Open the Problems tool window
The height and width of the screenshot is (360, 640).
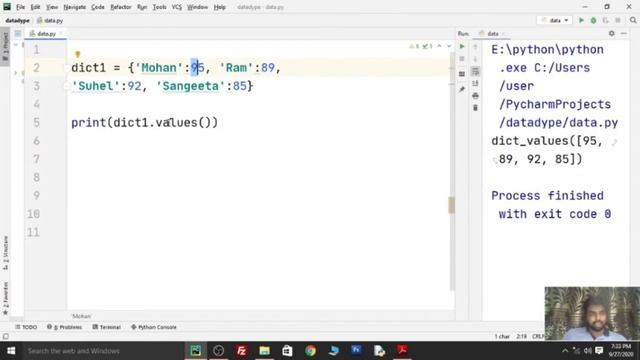[x=64, y=327]
